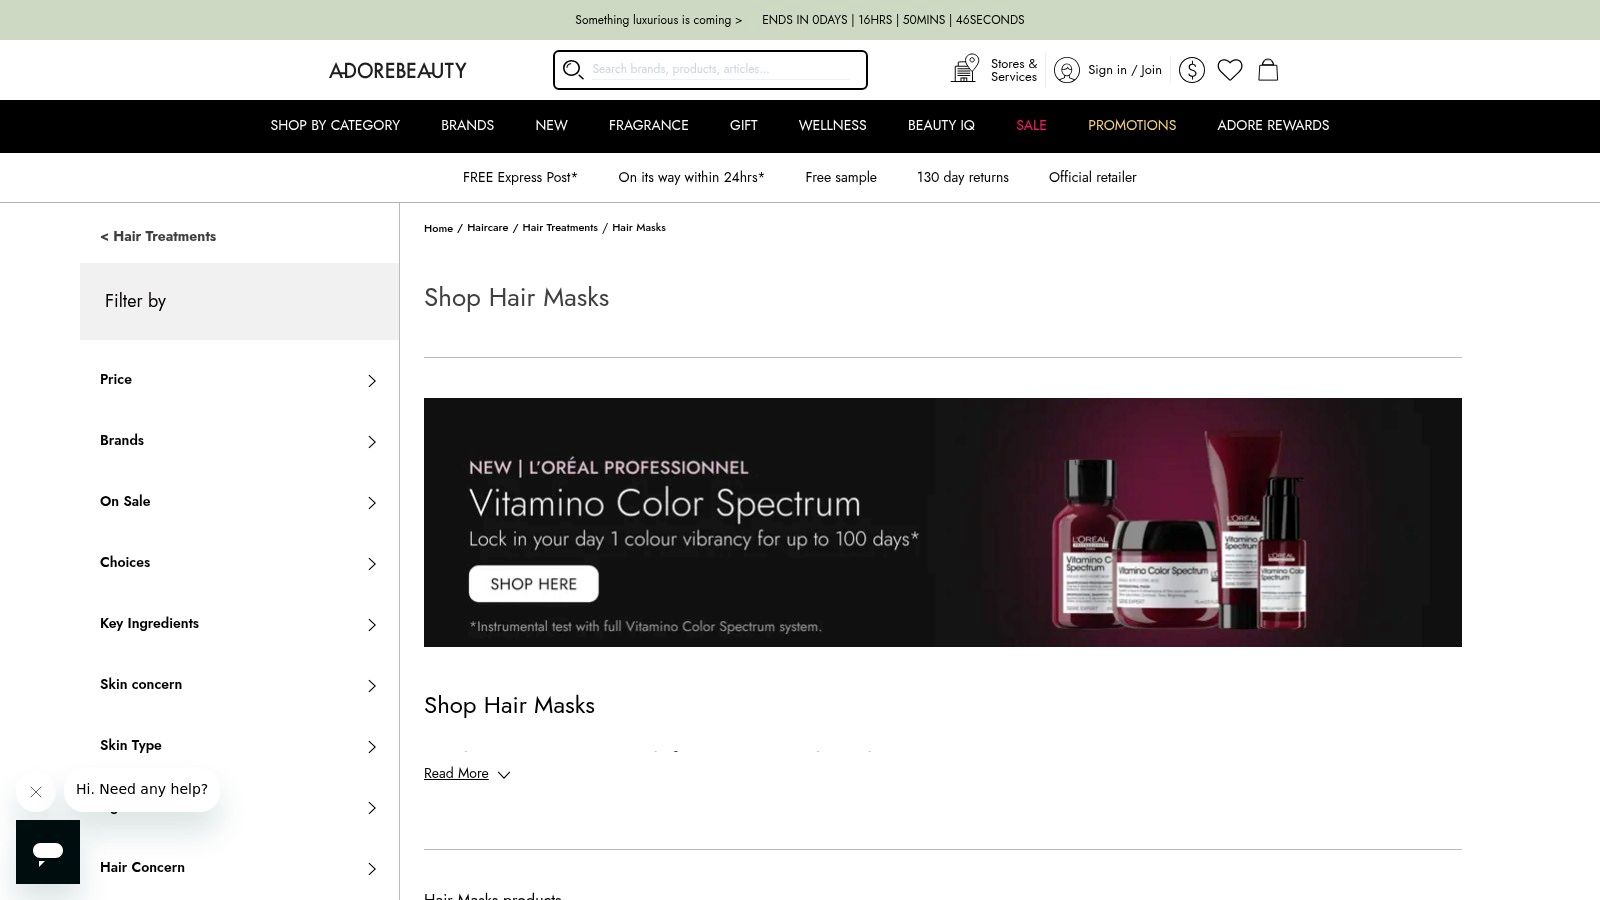Expand the Brands filter
Viewport: 1600px width, 900px height.
click(x=239, y=441)
